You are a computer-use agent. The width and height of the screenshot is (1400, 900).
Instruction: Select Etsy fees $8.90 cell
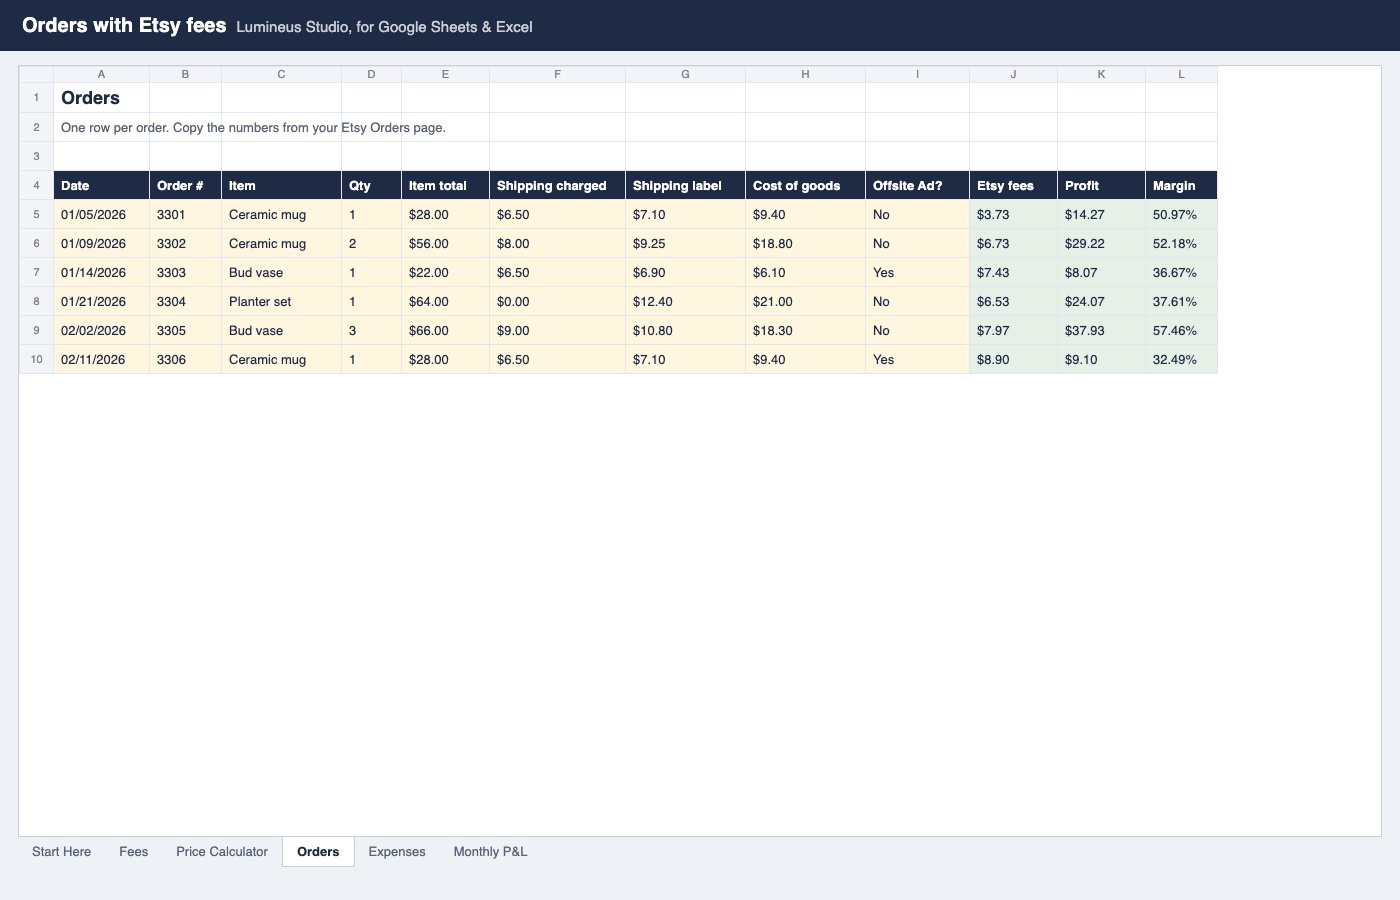(x=1013, y=360)
